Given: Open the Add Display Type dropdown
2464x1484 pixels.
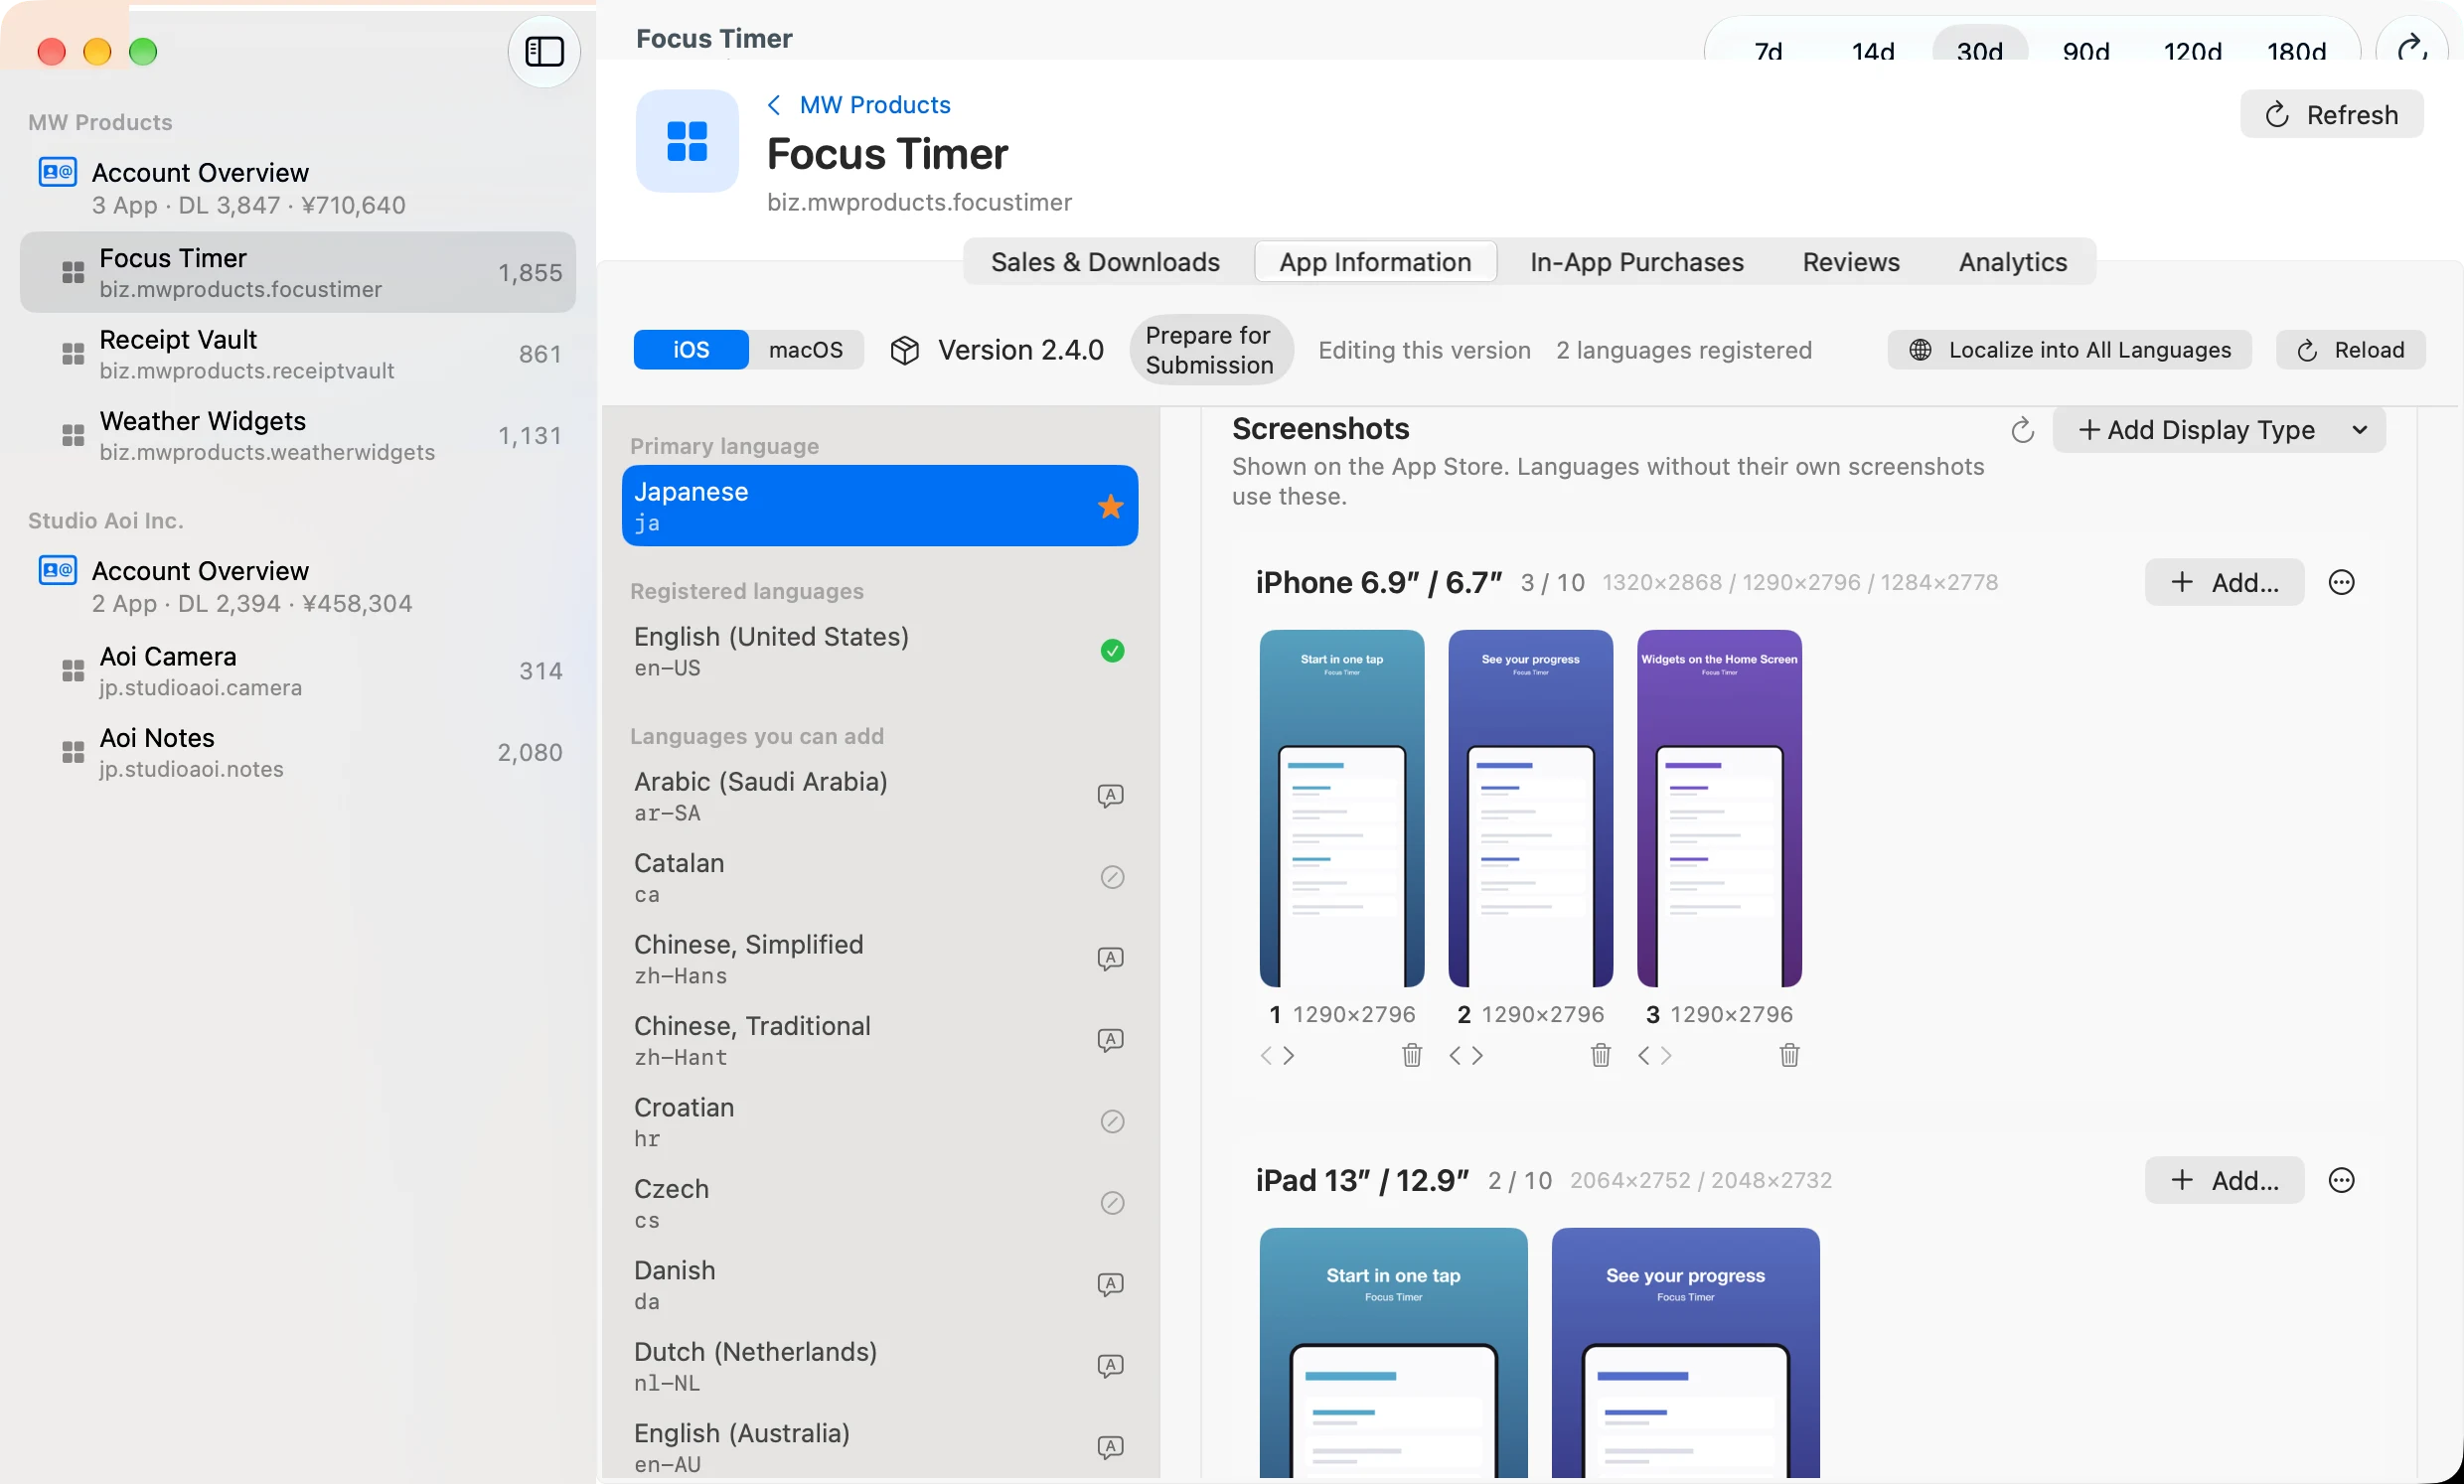Looking at the screenshot, I should point(2219,430).
